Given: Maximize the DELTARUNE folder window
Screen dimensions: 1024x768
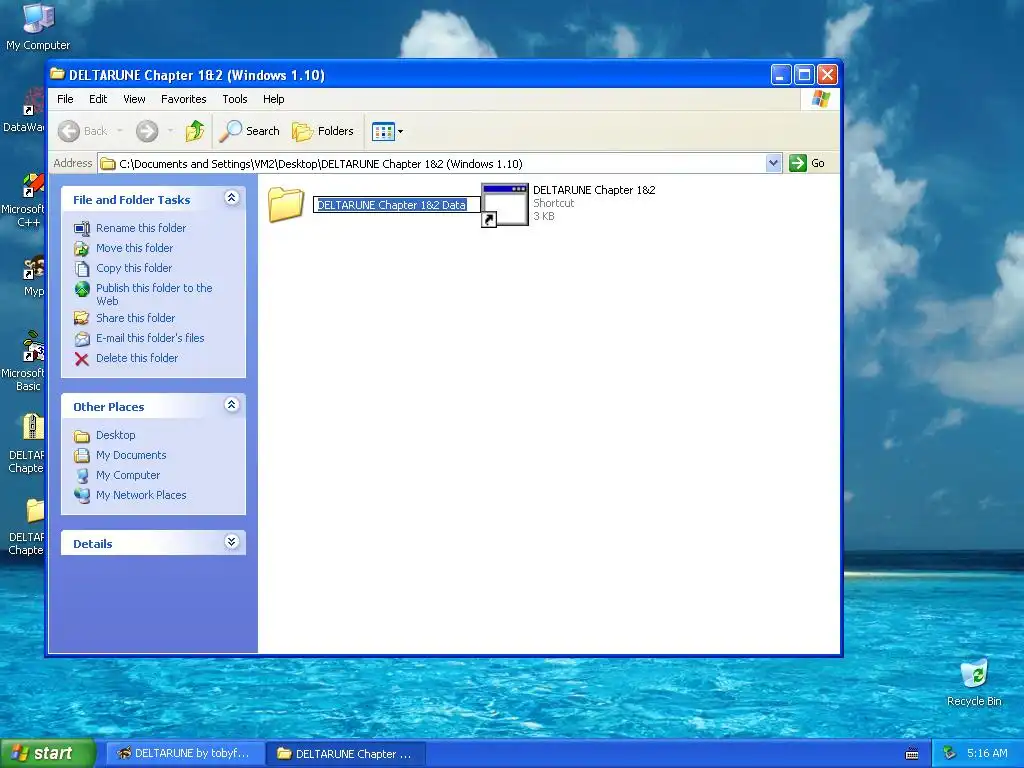Looking at the screenshot, I should (804, 75).
